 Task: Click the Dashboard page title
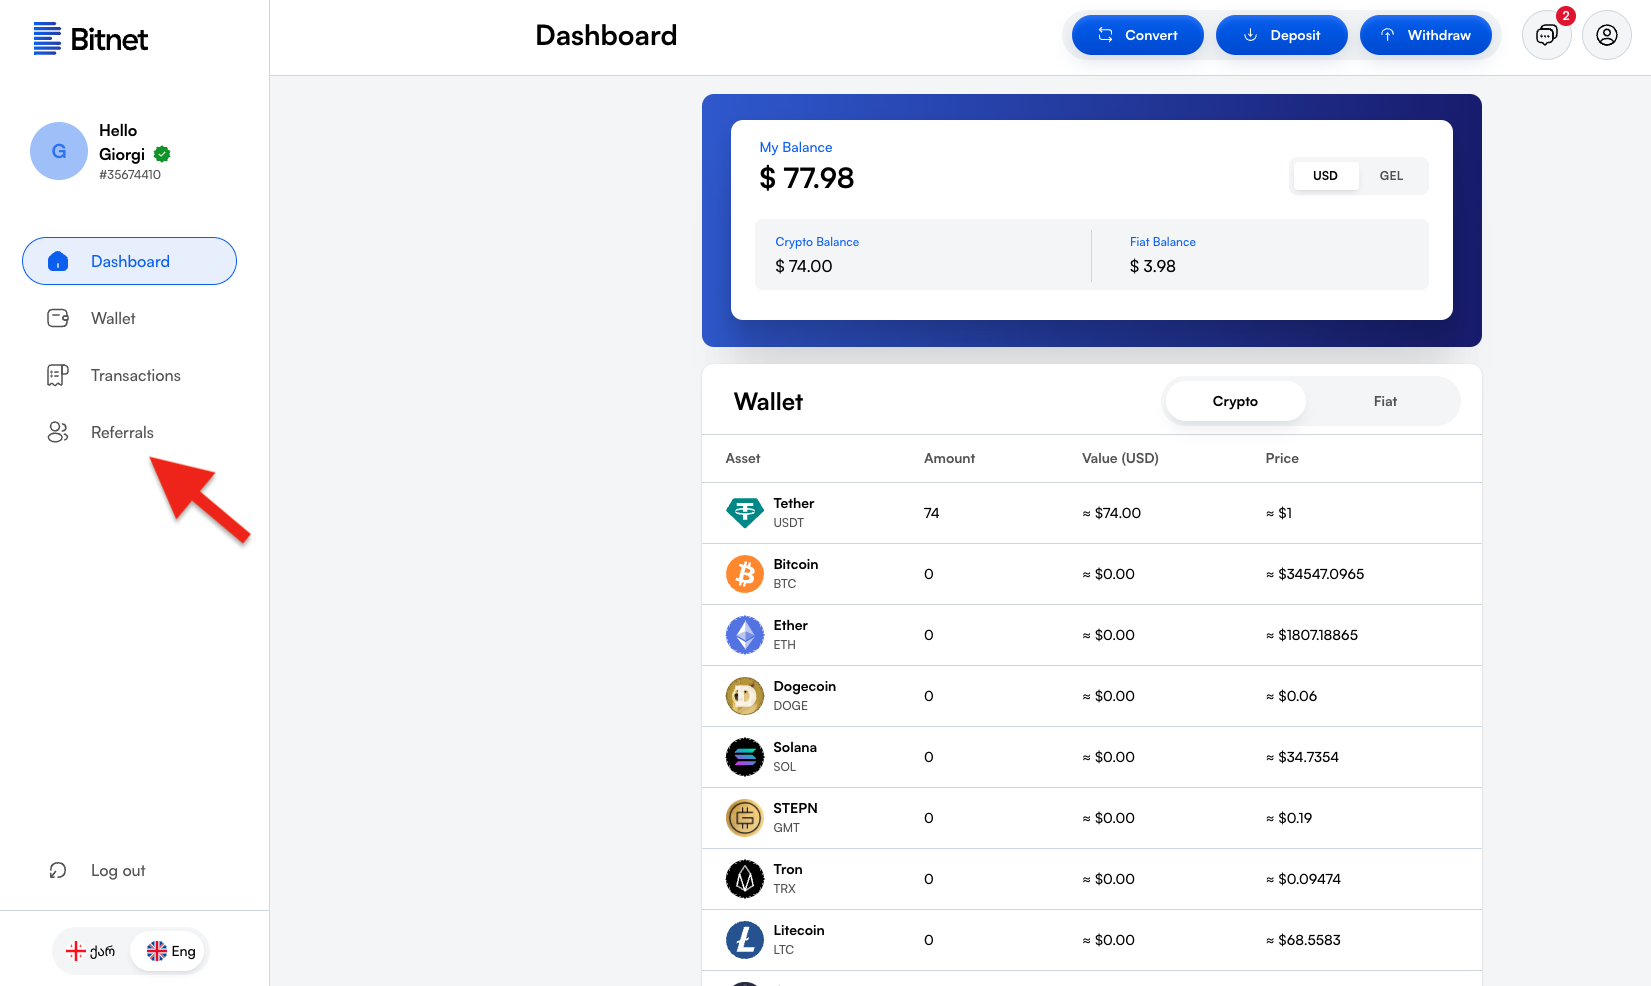tap(606, 36)
